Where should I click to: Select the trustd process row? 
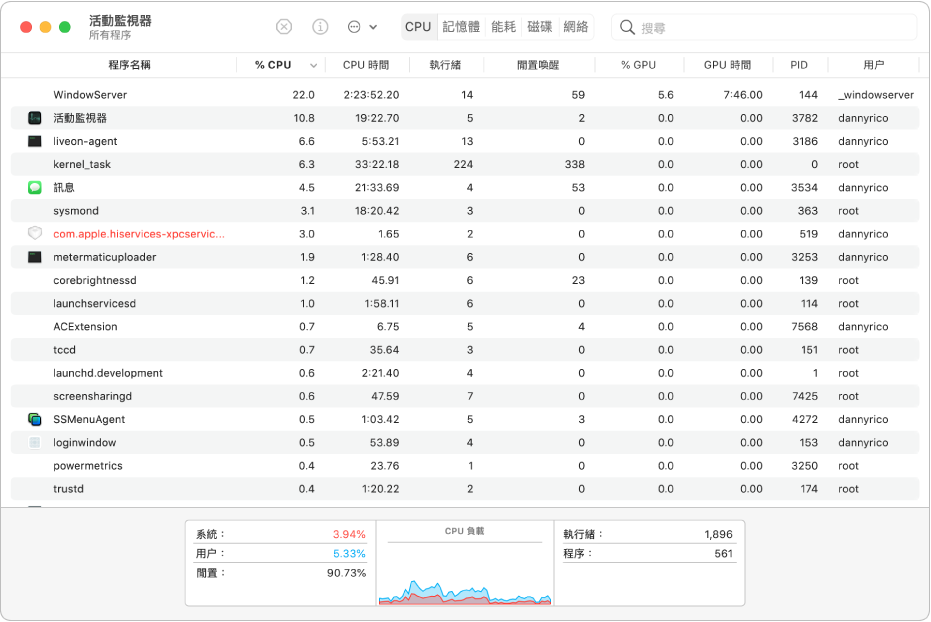[x=465, y=489]
